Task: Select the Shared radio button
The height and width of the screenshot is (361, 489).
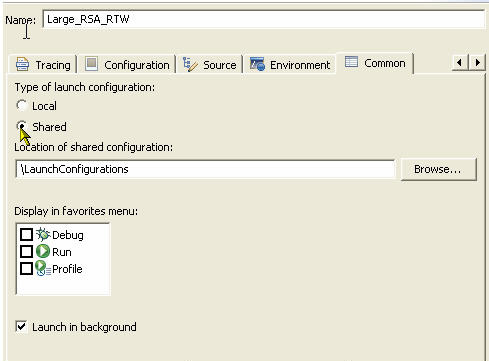Action: click(x=22, y=126)
